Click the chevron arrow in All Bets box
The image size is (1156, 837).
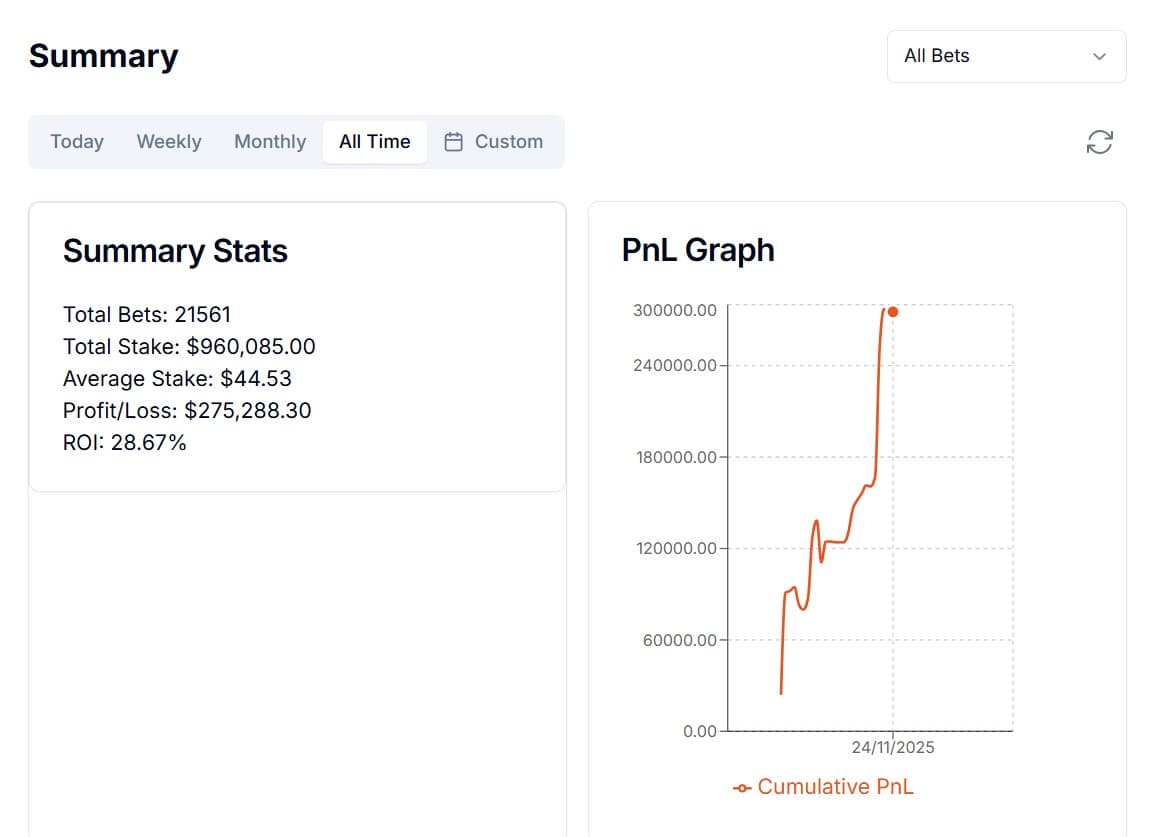tap(1100, 56)
